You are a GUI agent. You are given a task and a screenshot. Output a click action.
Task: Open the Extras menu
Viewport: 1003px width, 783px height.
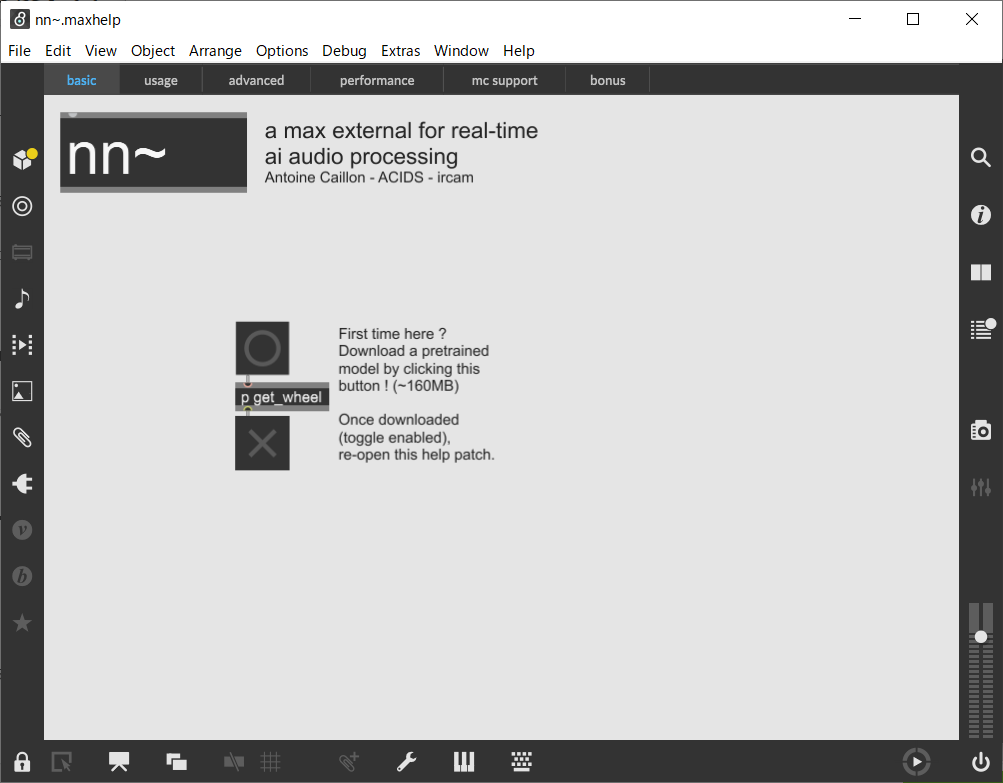tap(400, 51)
